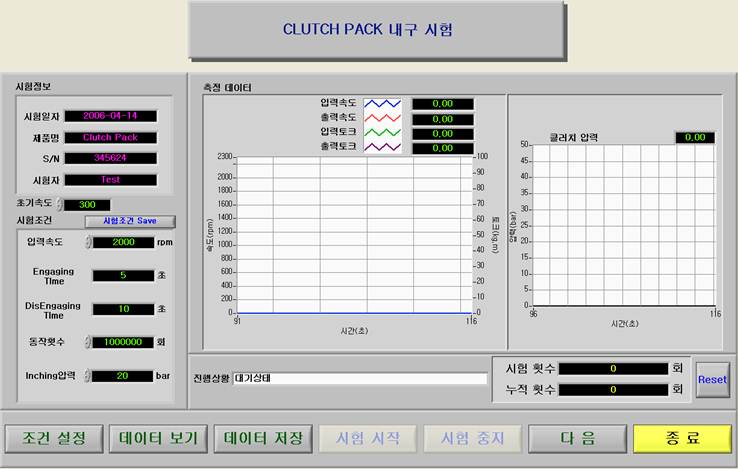Click 입력속도 value 2000 rpm field
This screenshot has height=469, width=738.
(123, 242)
